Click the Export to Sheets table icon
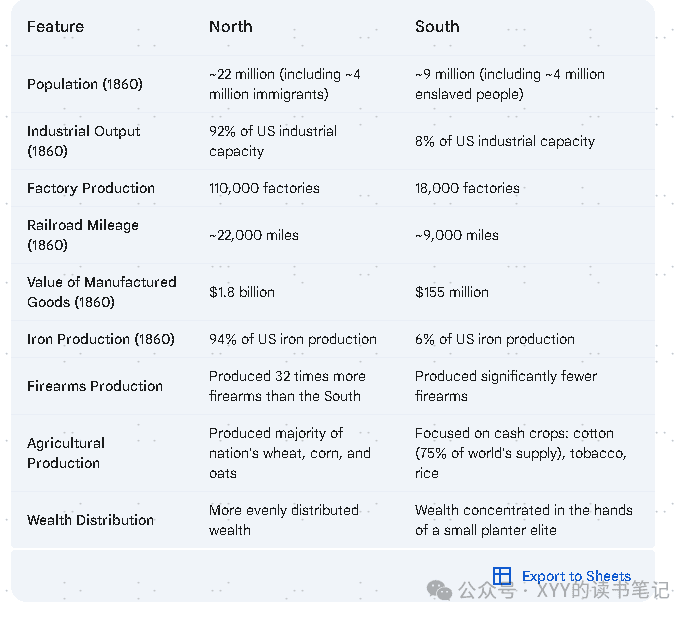Image resolution: width=692 pixels, height=618 pixels. 502,576
